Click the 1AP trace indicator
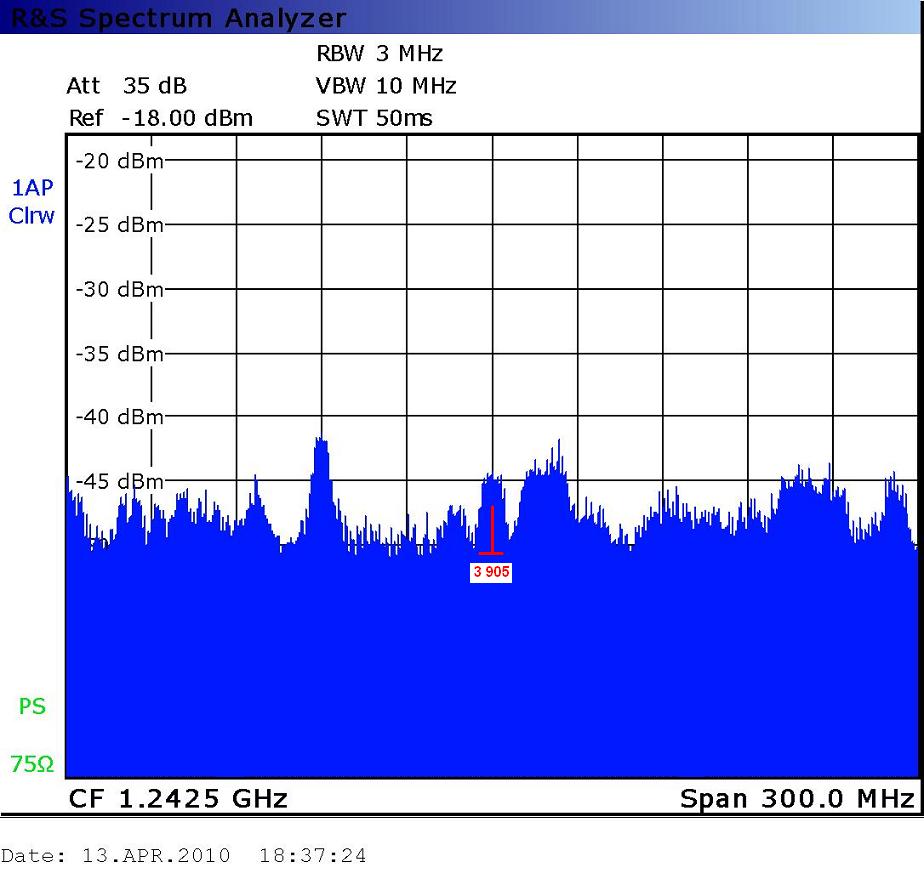 click(31, 187)
